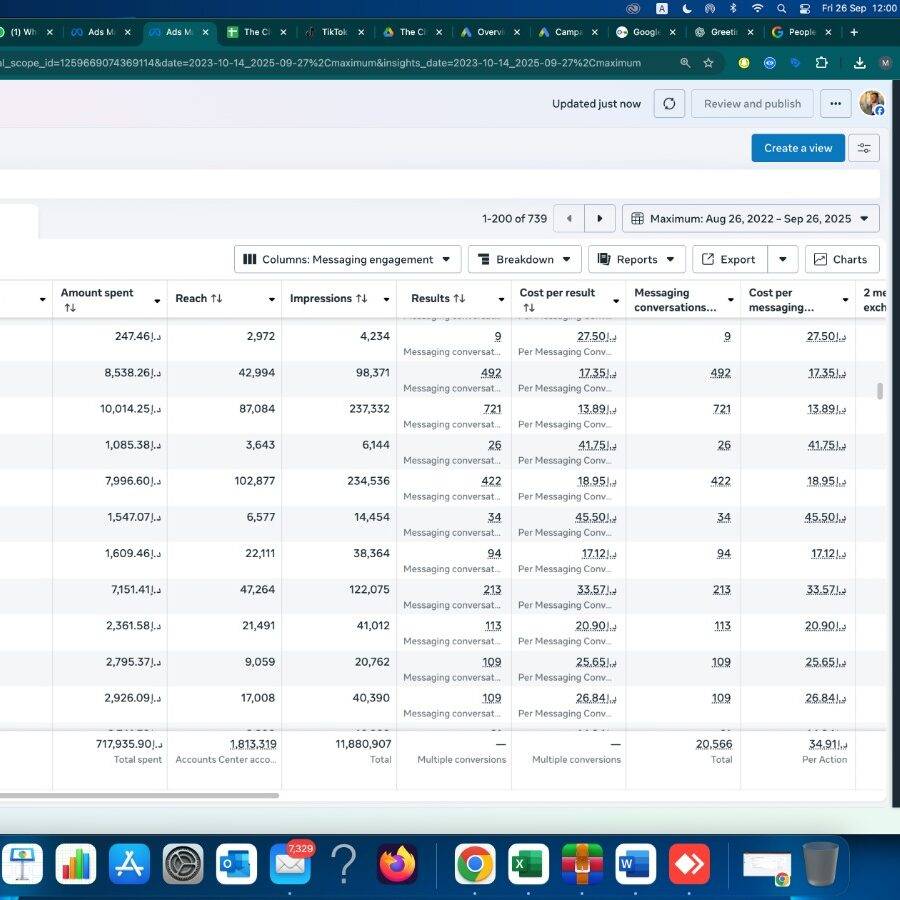Open the date range Maximum dropdown
Screen dimensions: 900x900
750,218
